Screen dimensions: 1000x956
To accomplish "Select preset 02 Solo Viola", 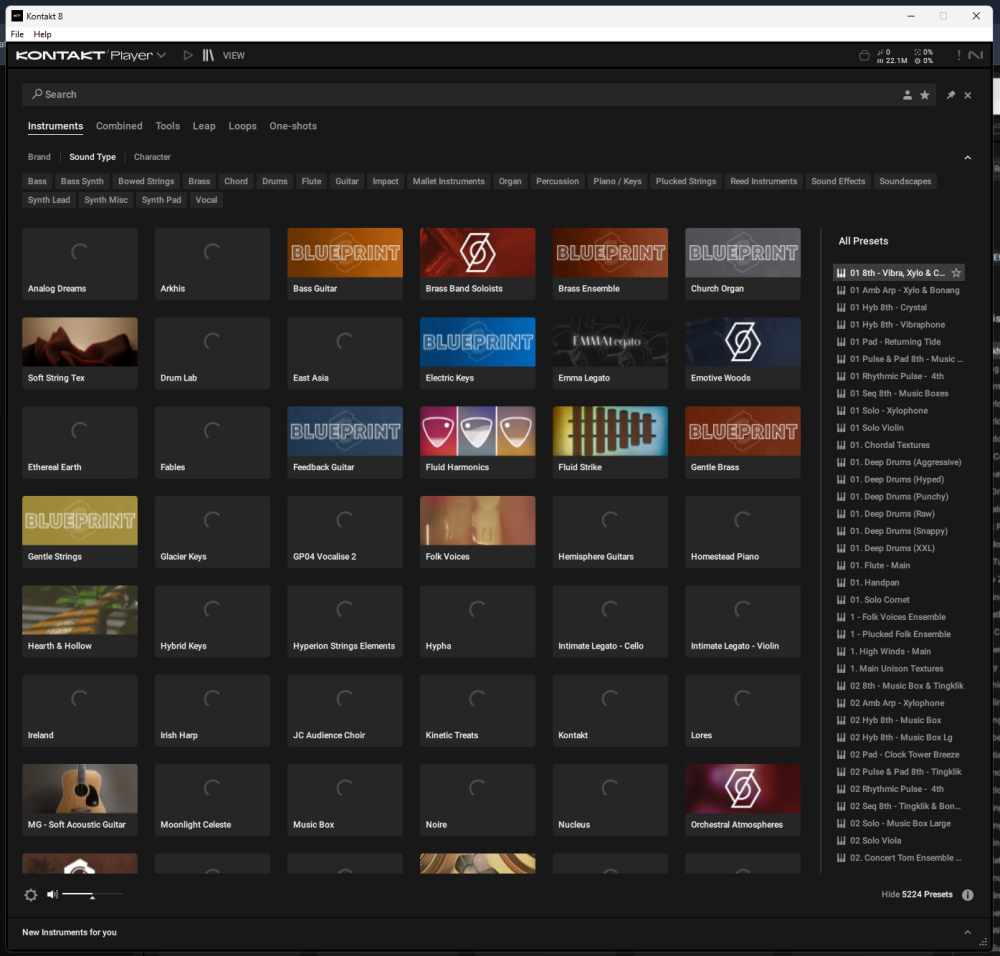I will point(899,841).
